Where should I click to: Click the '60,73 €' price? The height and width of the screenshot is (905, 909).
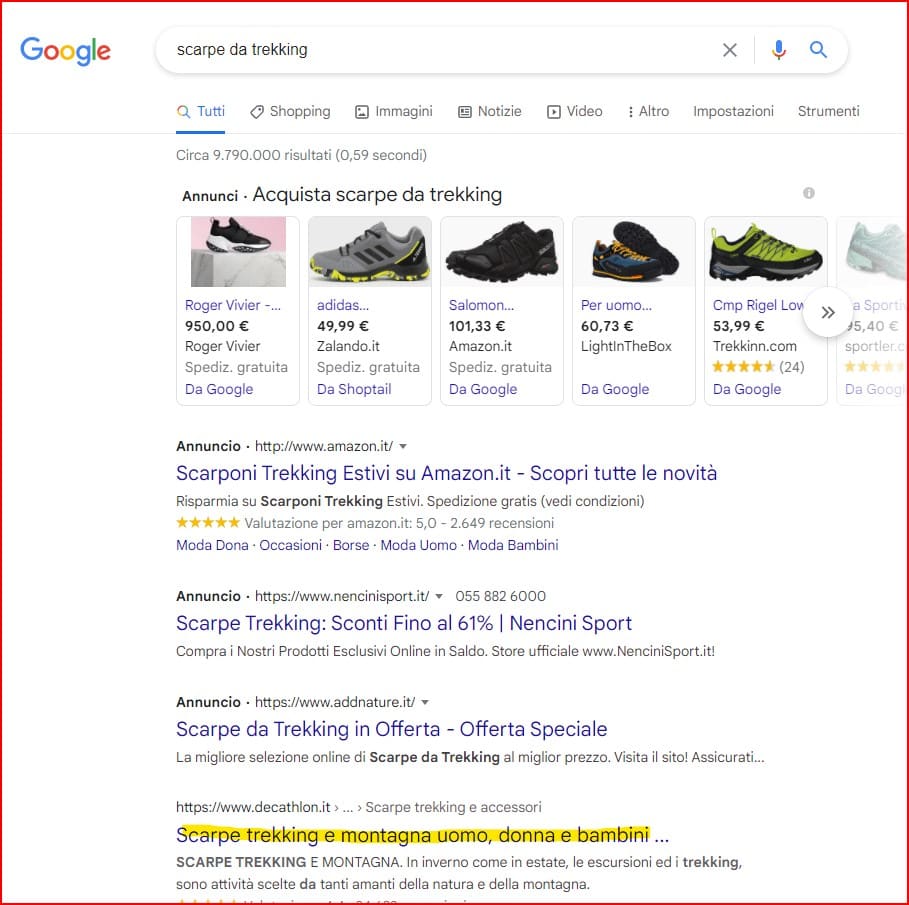coord(607,326)
